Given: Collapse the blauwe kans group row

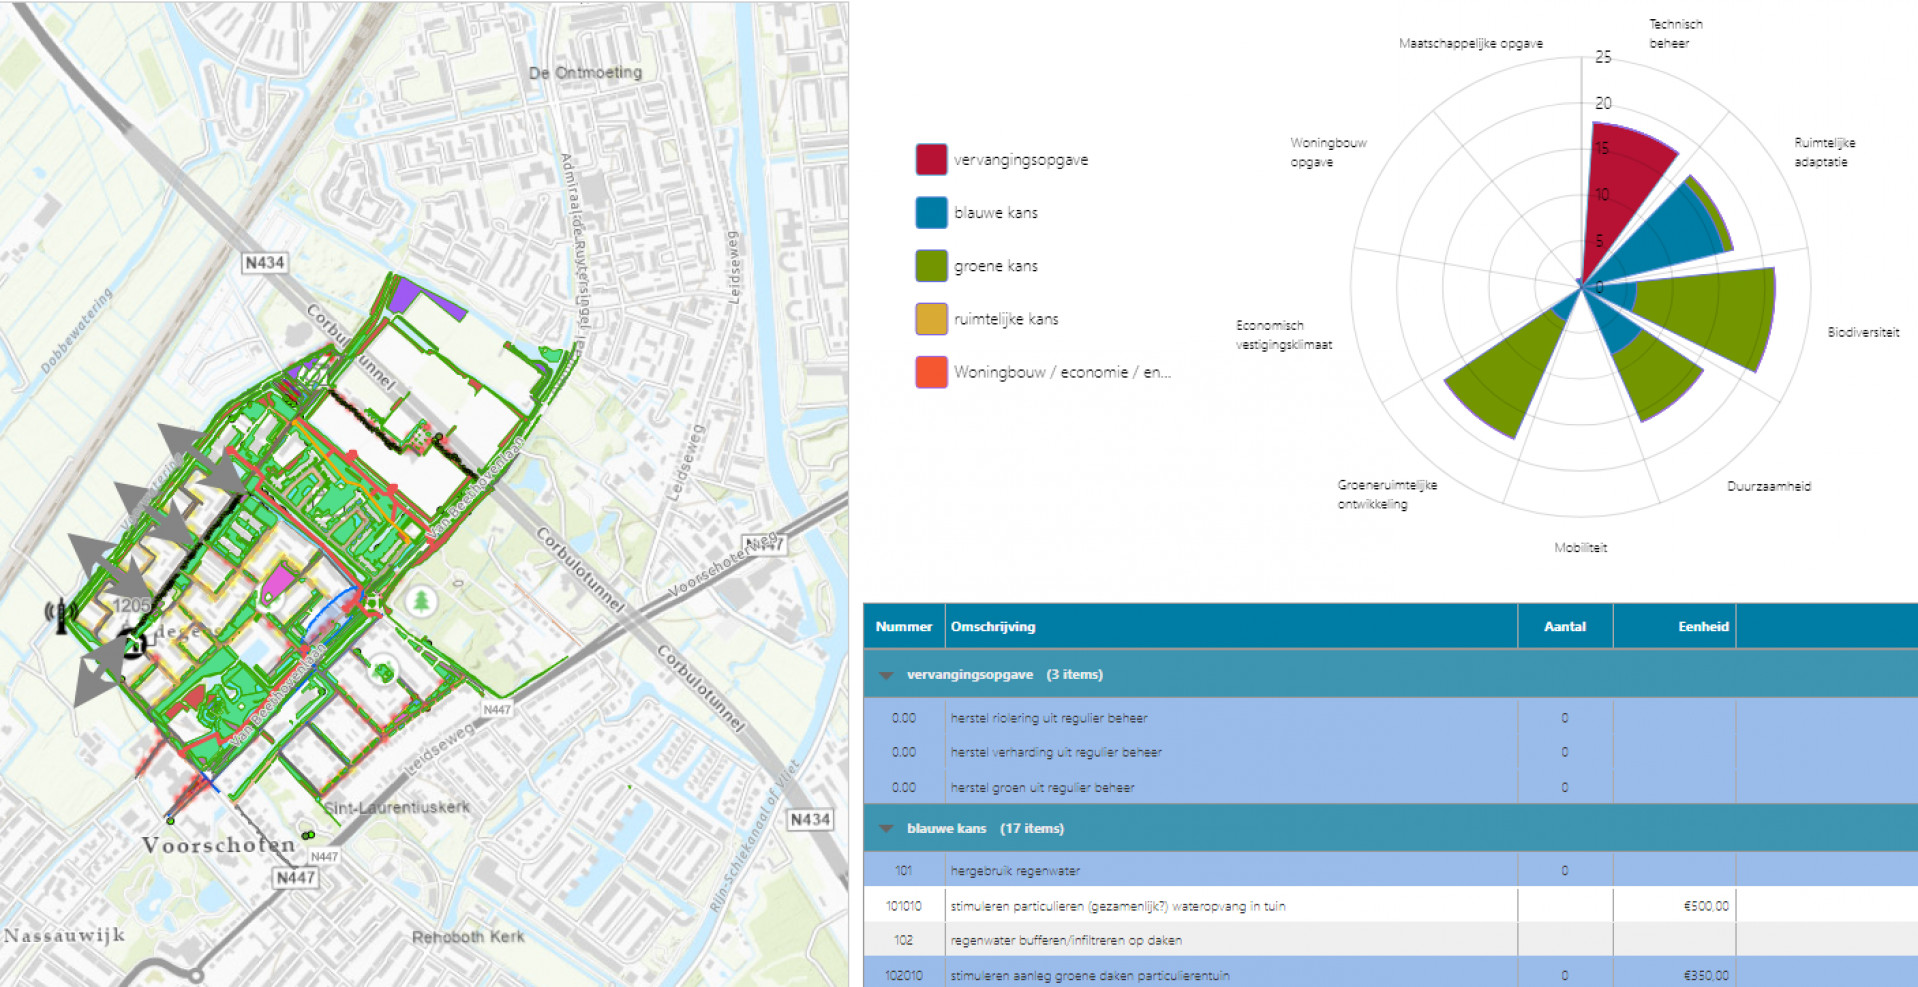Looking at the screenshot, I should click(x=886, y=829).
